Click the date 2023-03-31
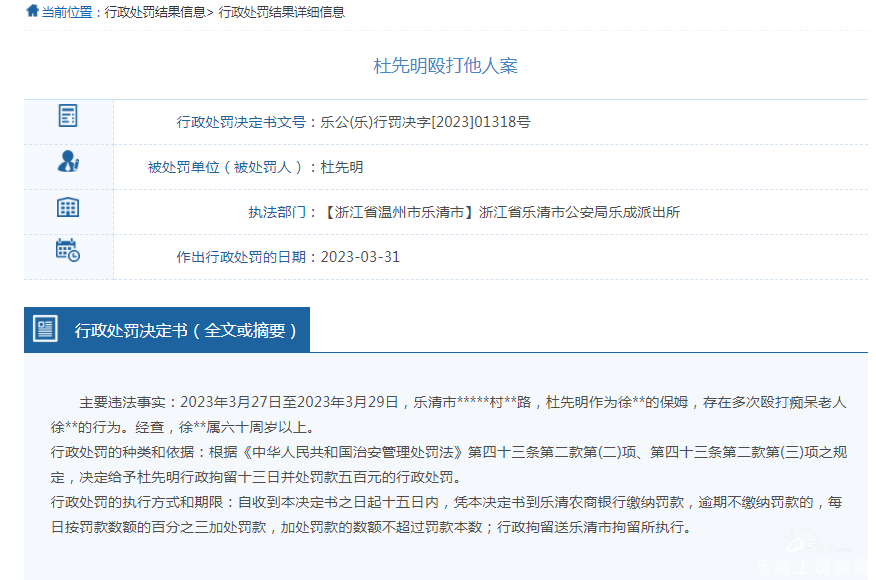876x580 pixels. coord(360,257)
